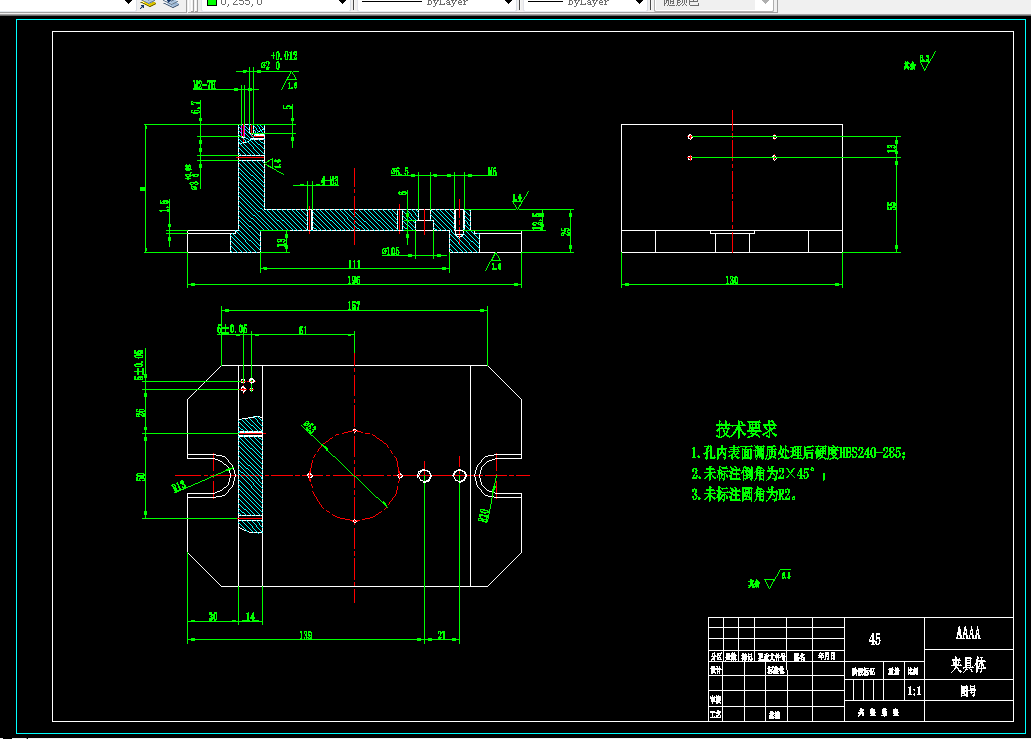Select the M6 thread callout
The width and height of the screenshot is (1031, 739).
492,172
